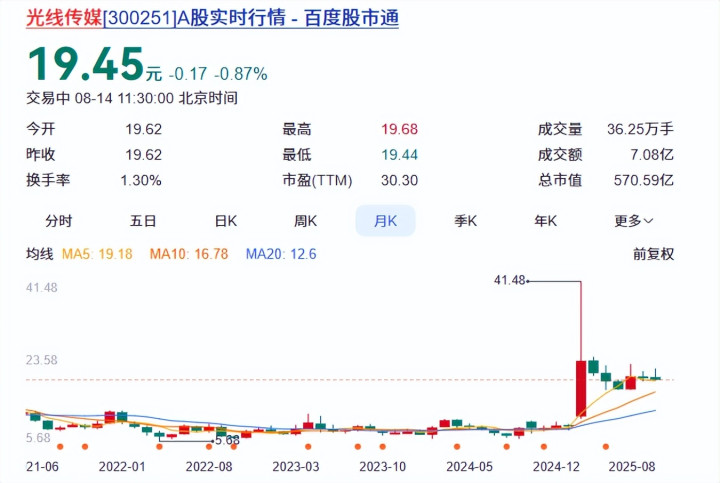
Task: Click the MA5: 19.18 indicator label
Action: click(x=97, y=254)
